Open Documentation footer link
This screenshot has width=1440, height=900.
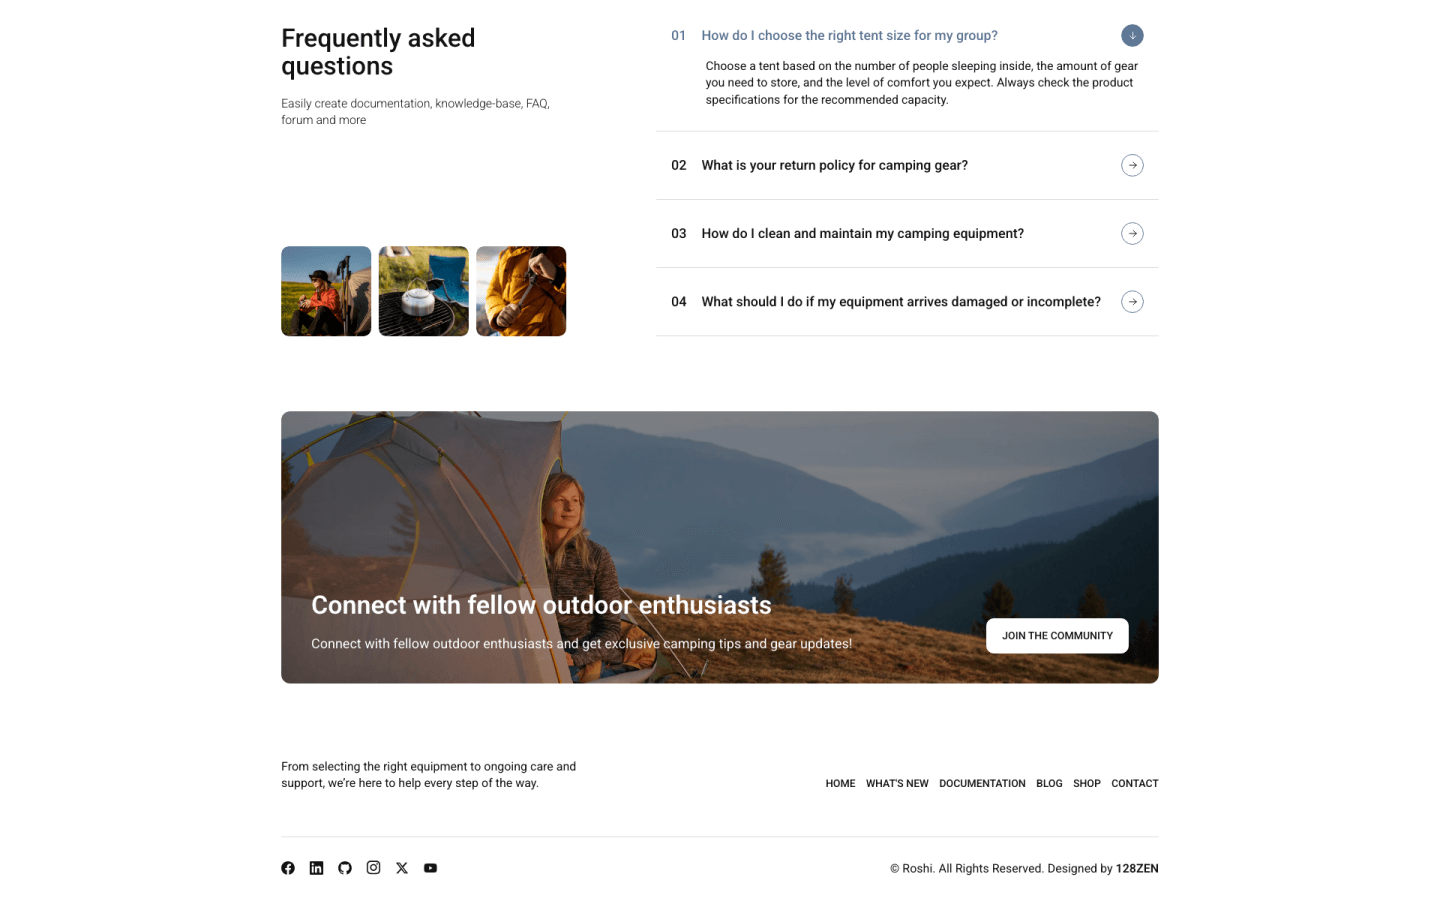coord(982,784)
